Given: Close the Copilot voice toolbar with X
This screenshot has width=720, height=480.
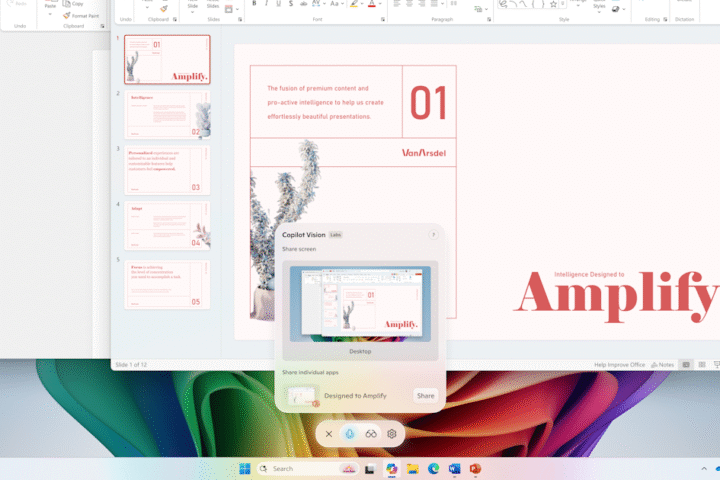Looking at the screenshot, I should point(329,434).
